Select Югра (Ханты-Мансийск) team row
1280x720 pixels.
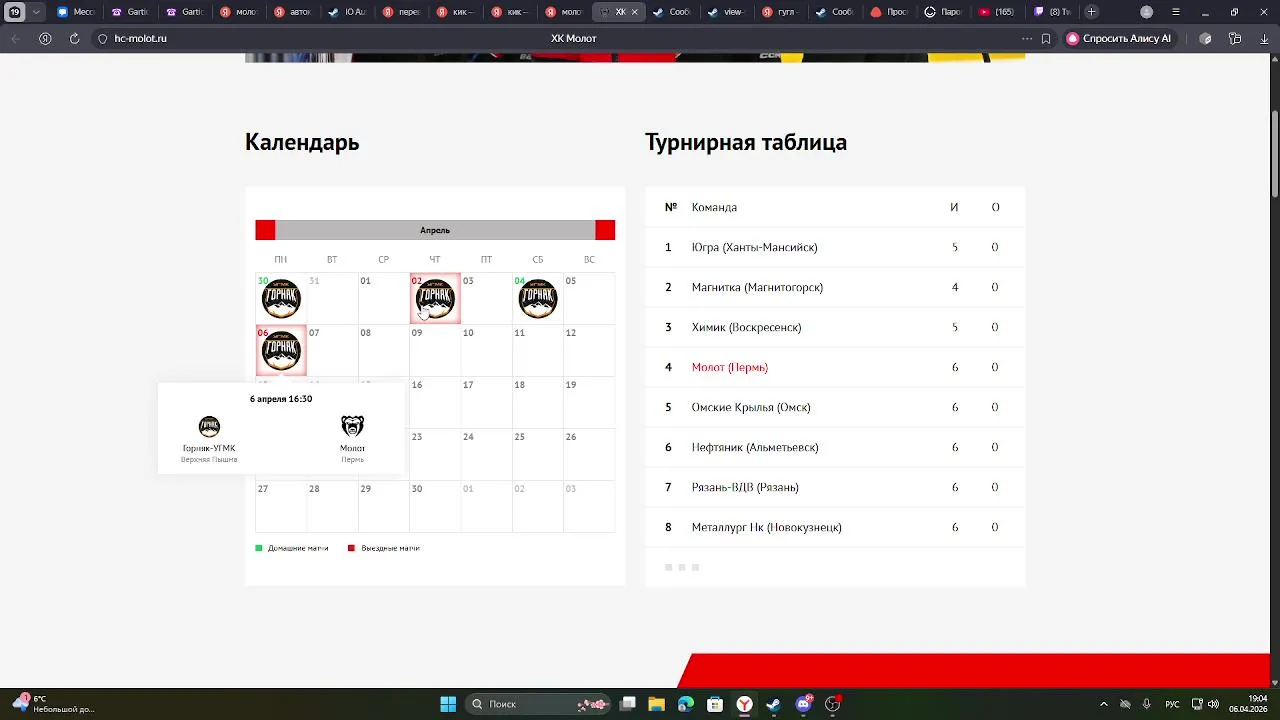coord(835,247)
